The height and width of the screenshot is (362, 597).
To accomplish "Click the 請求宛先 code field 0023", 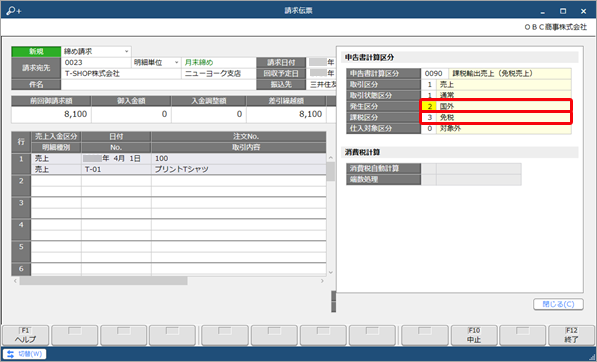I will pyautogui.click(x=96, y=62).
